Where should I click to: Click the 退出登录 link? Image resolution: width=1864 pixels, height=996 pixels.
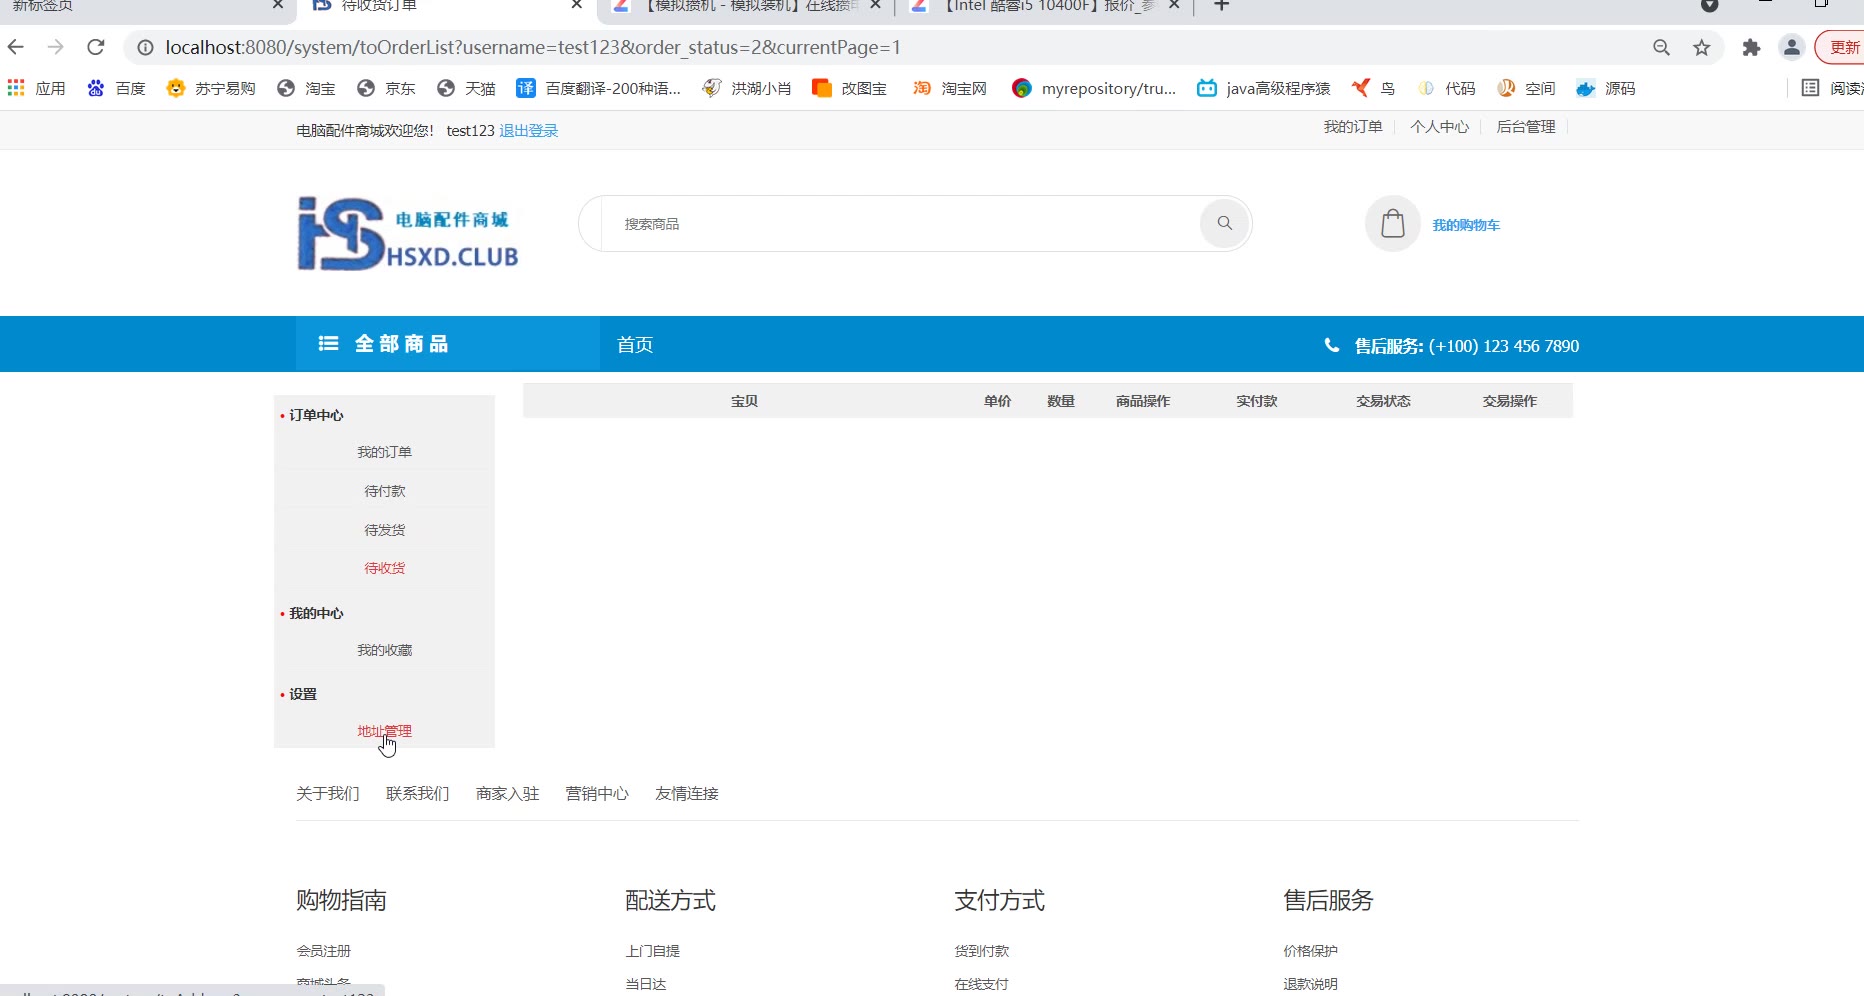pyautogui.click(x=528, y=131)
